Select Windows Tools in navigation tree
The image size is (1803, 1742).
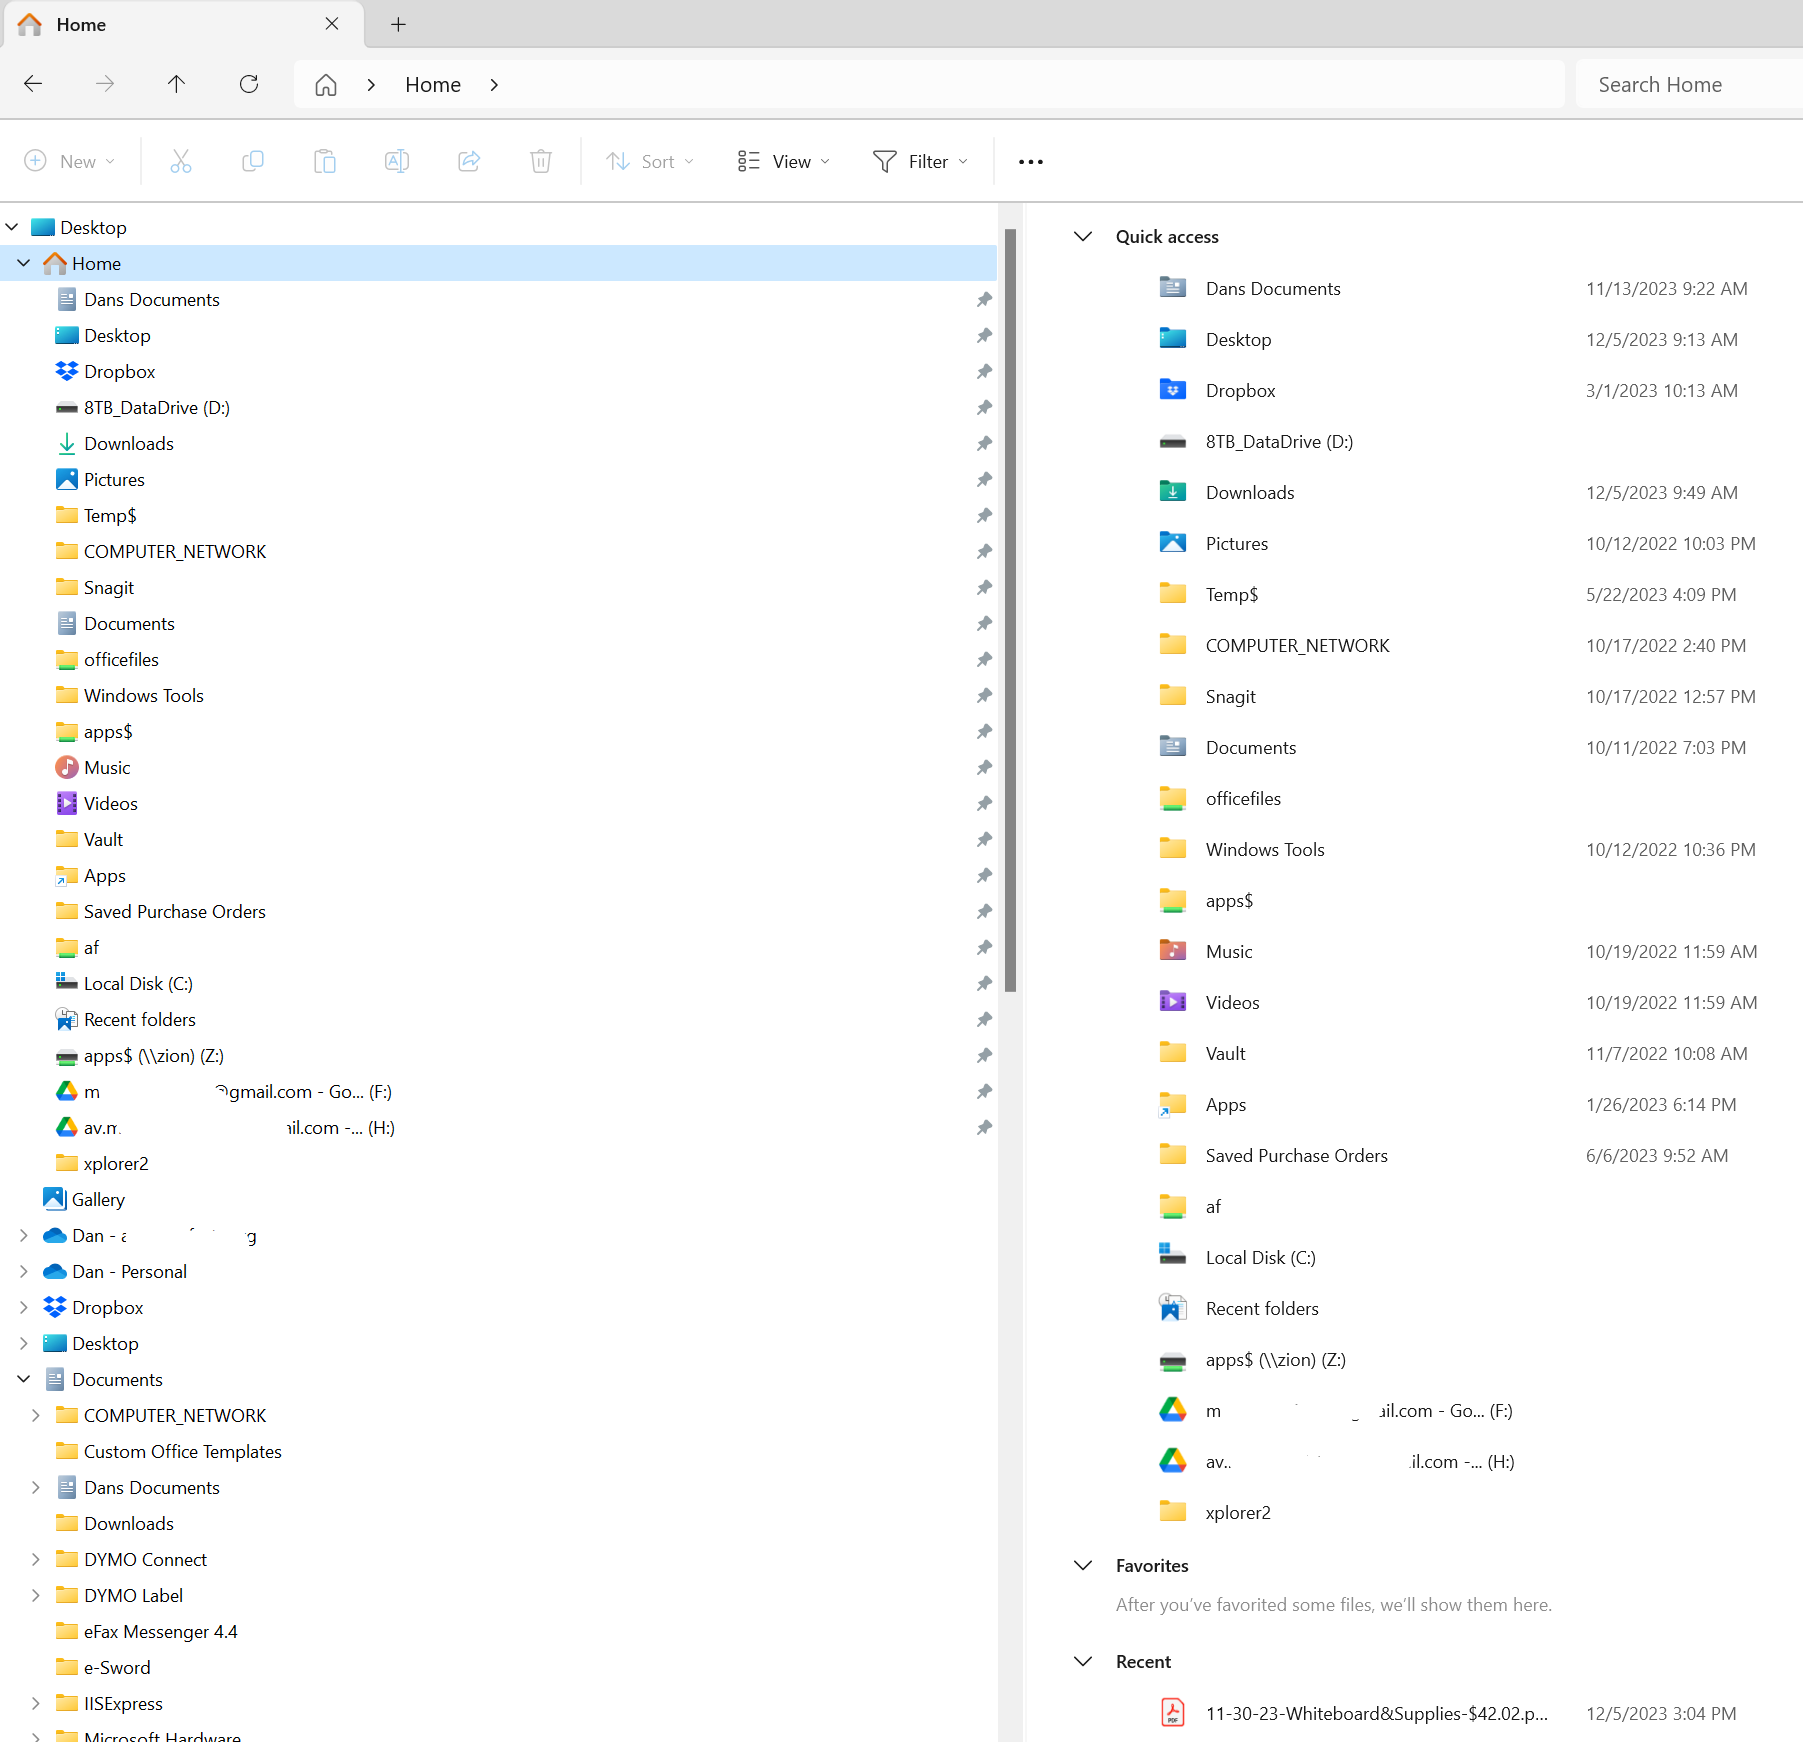pos(144,696)
